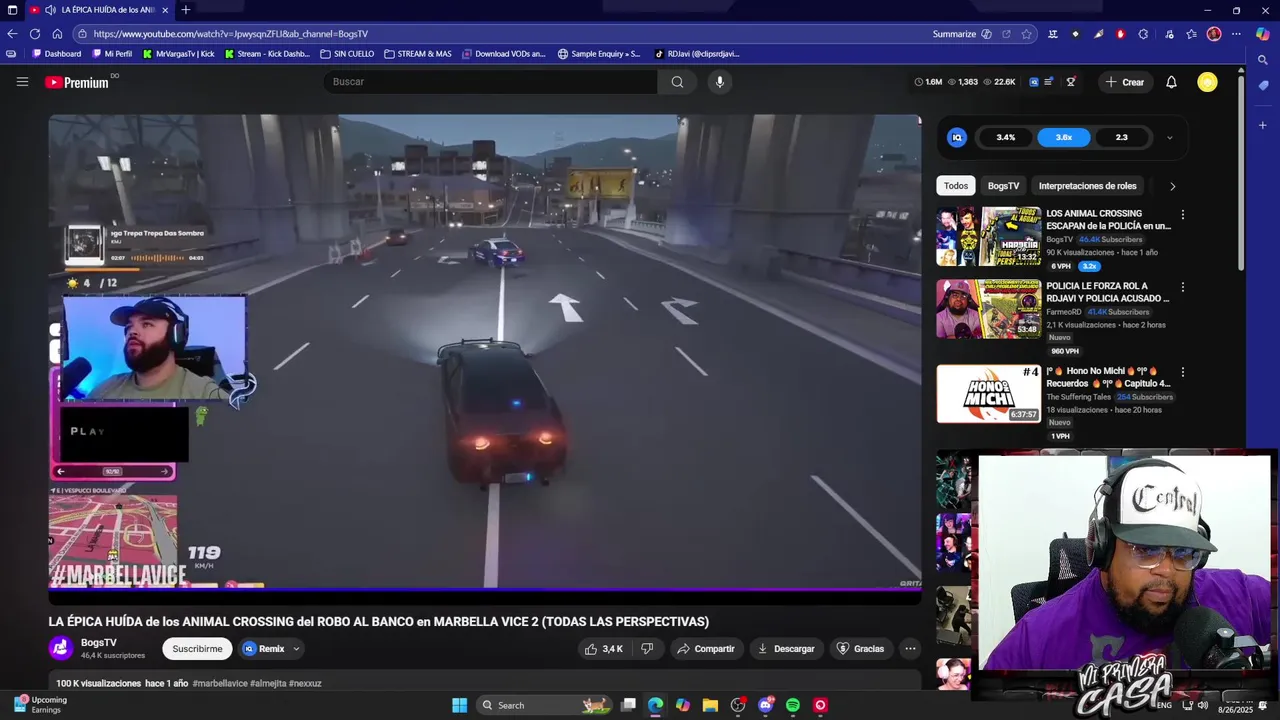Select the Todos filter chip
This screenshot has height=720, width=1280.
pos(956,186)
